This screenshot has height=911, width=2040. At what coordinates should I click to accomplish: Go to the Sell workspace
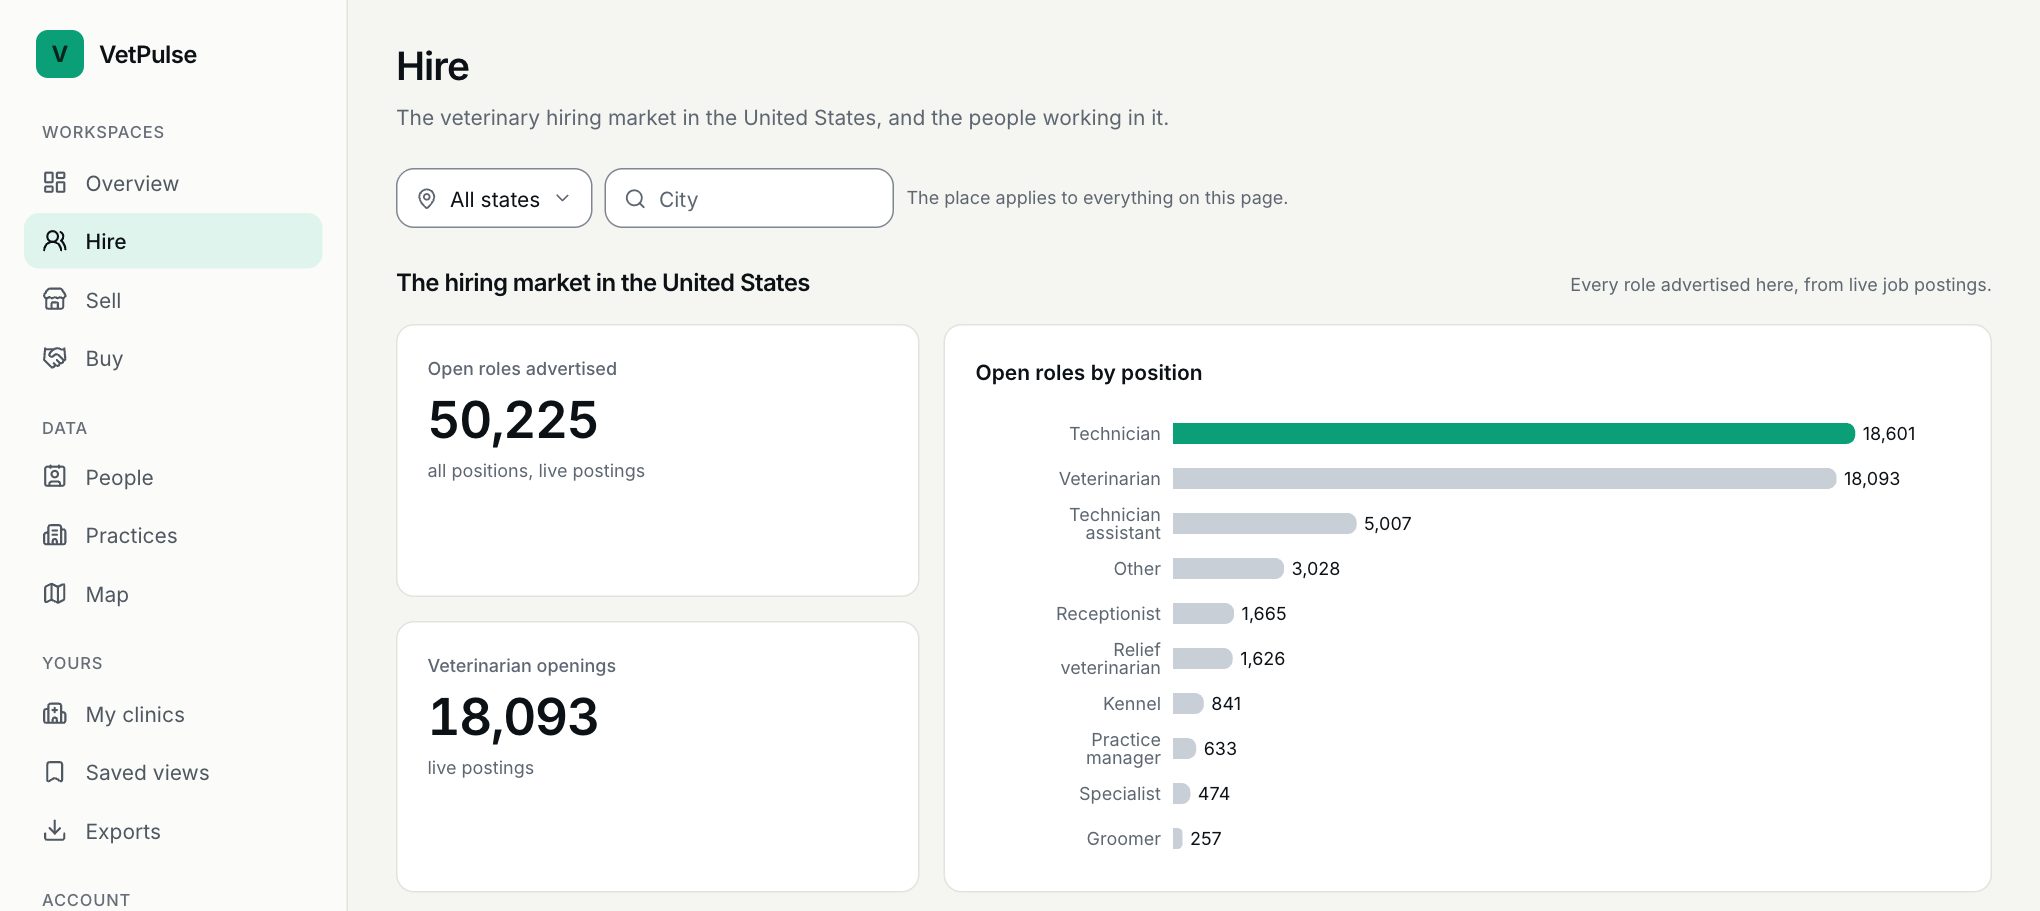click(x=173, y=300)
